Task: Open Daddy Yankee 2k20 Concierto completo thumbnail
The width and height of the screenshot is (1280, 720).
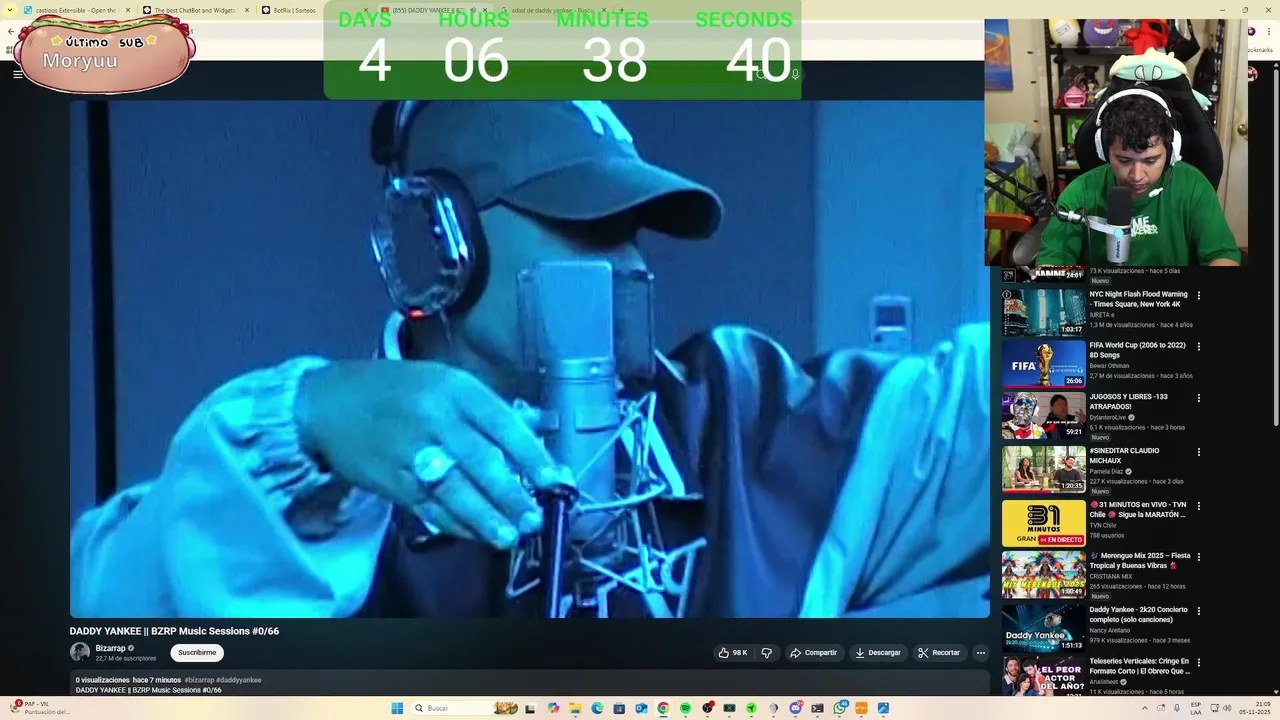Action: tap(1044, 628)
